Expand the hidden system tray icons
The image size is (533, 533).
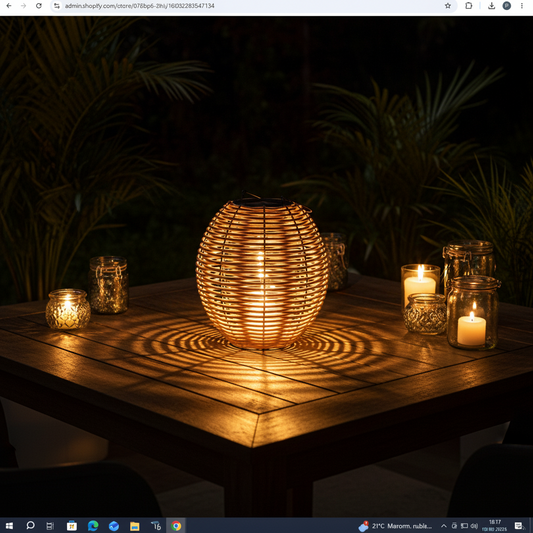click(x=444, y=526)
